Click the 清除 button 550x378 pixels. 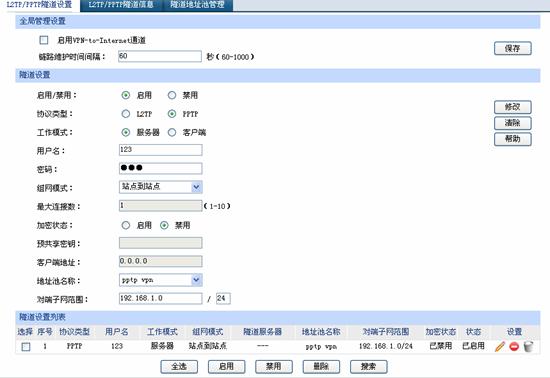point(512,123)
